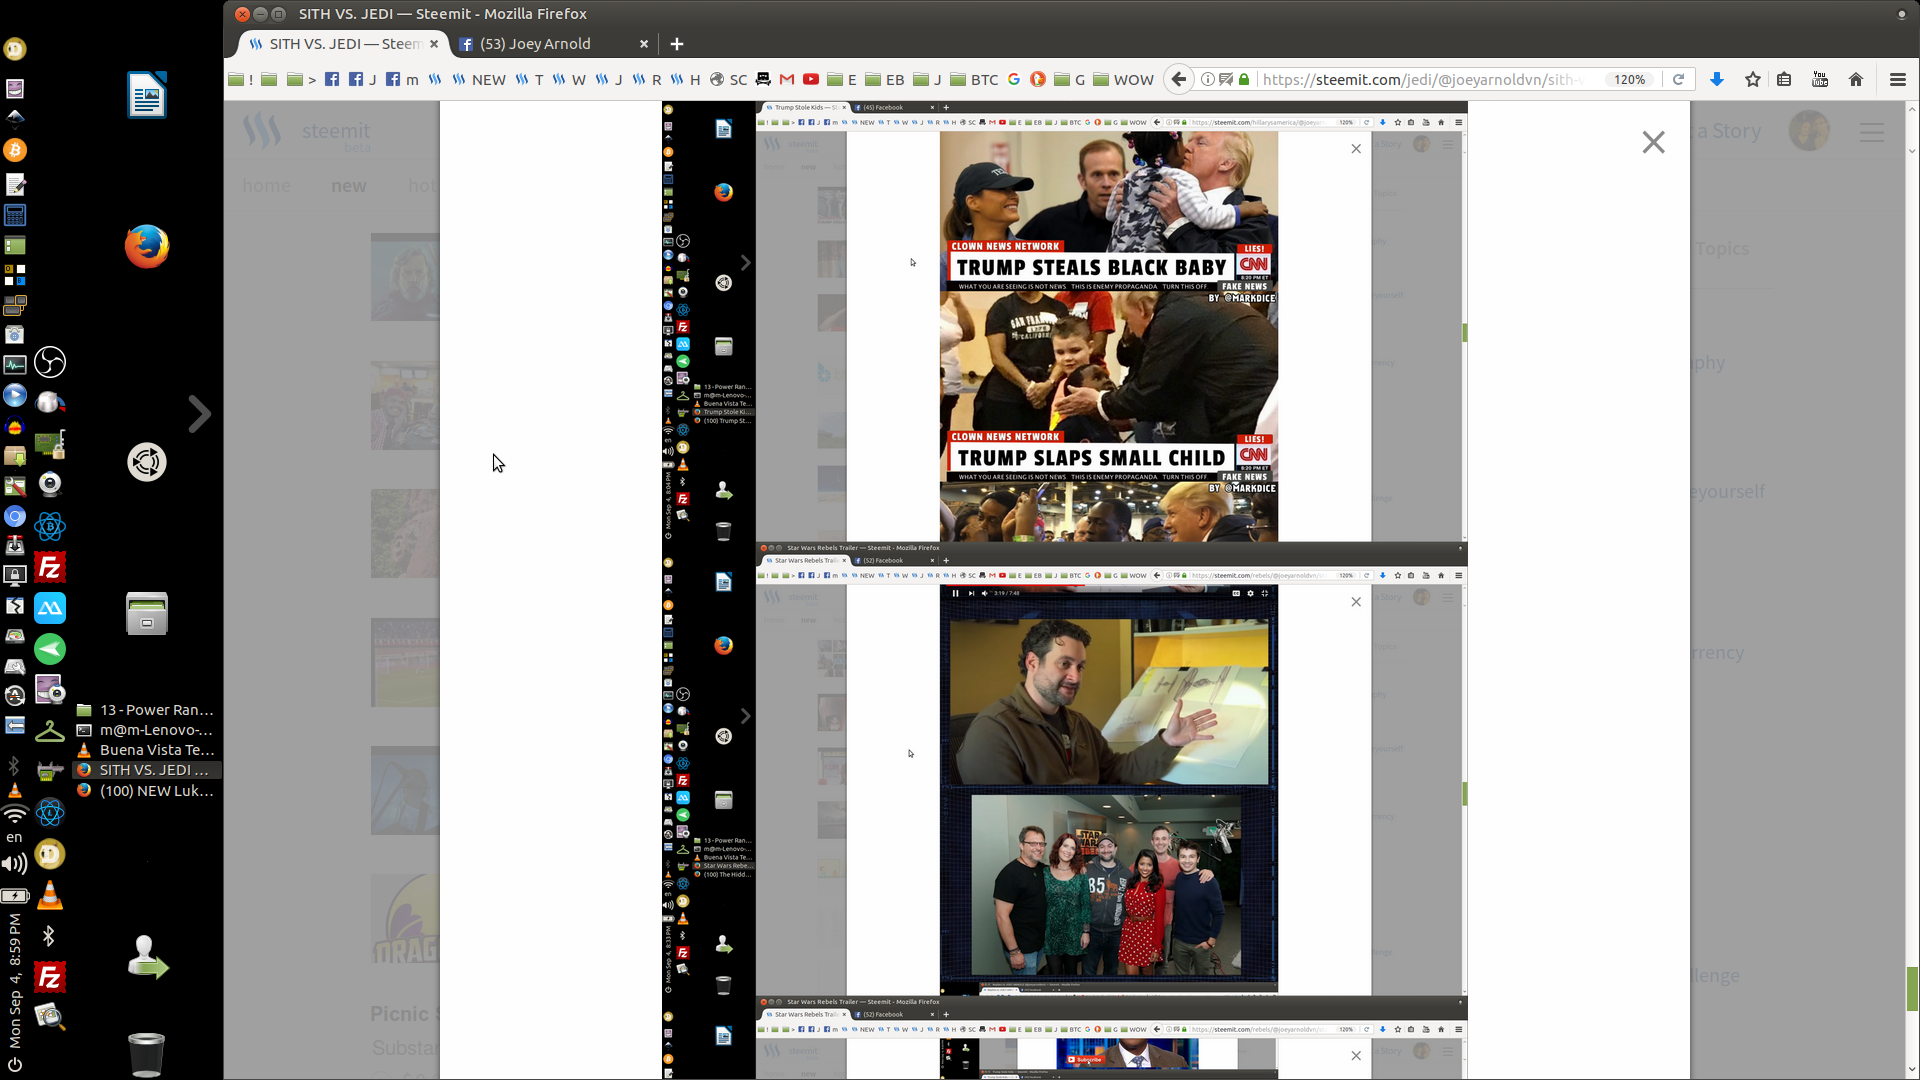Open Gmail bookmark icon
Viewport: 1920px width, 1080px height.
click(787, 79)
